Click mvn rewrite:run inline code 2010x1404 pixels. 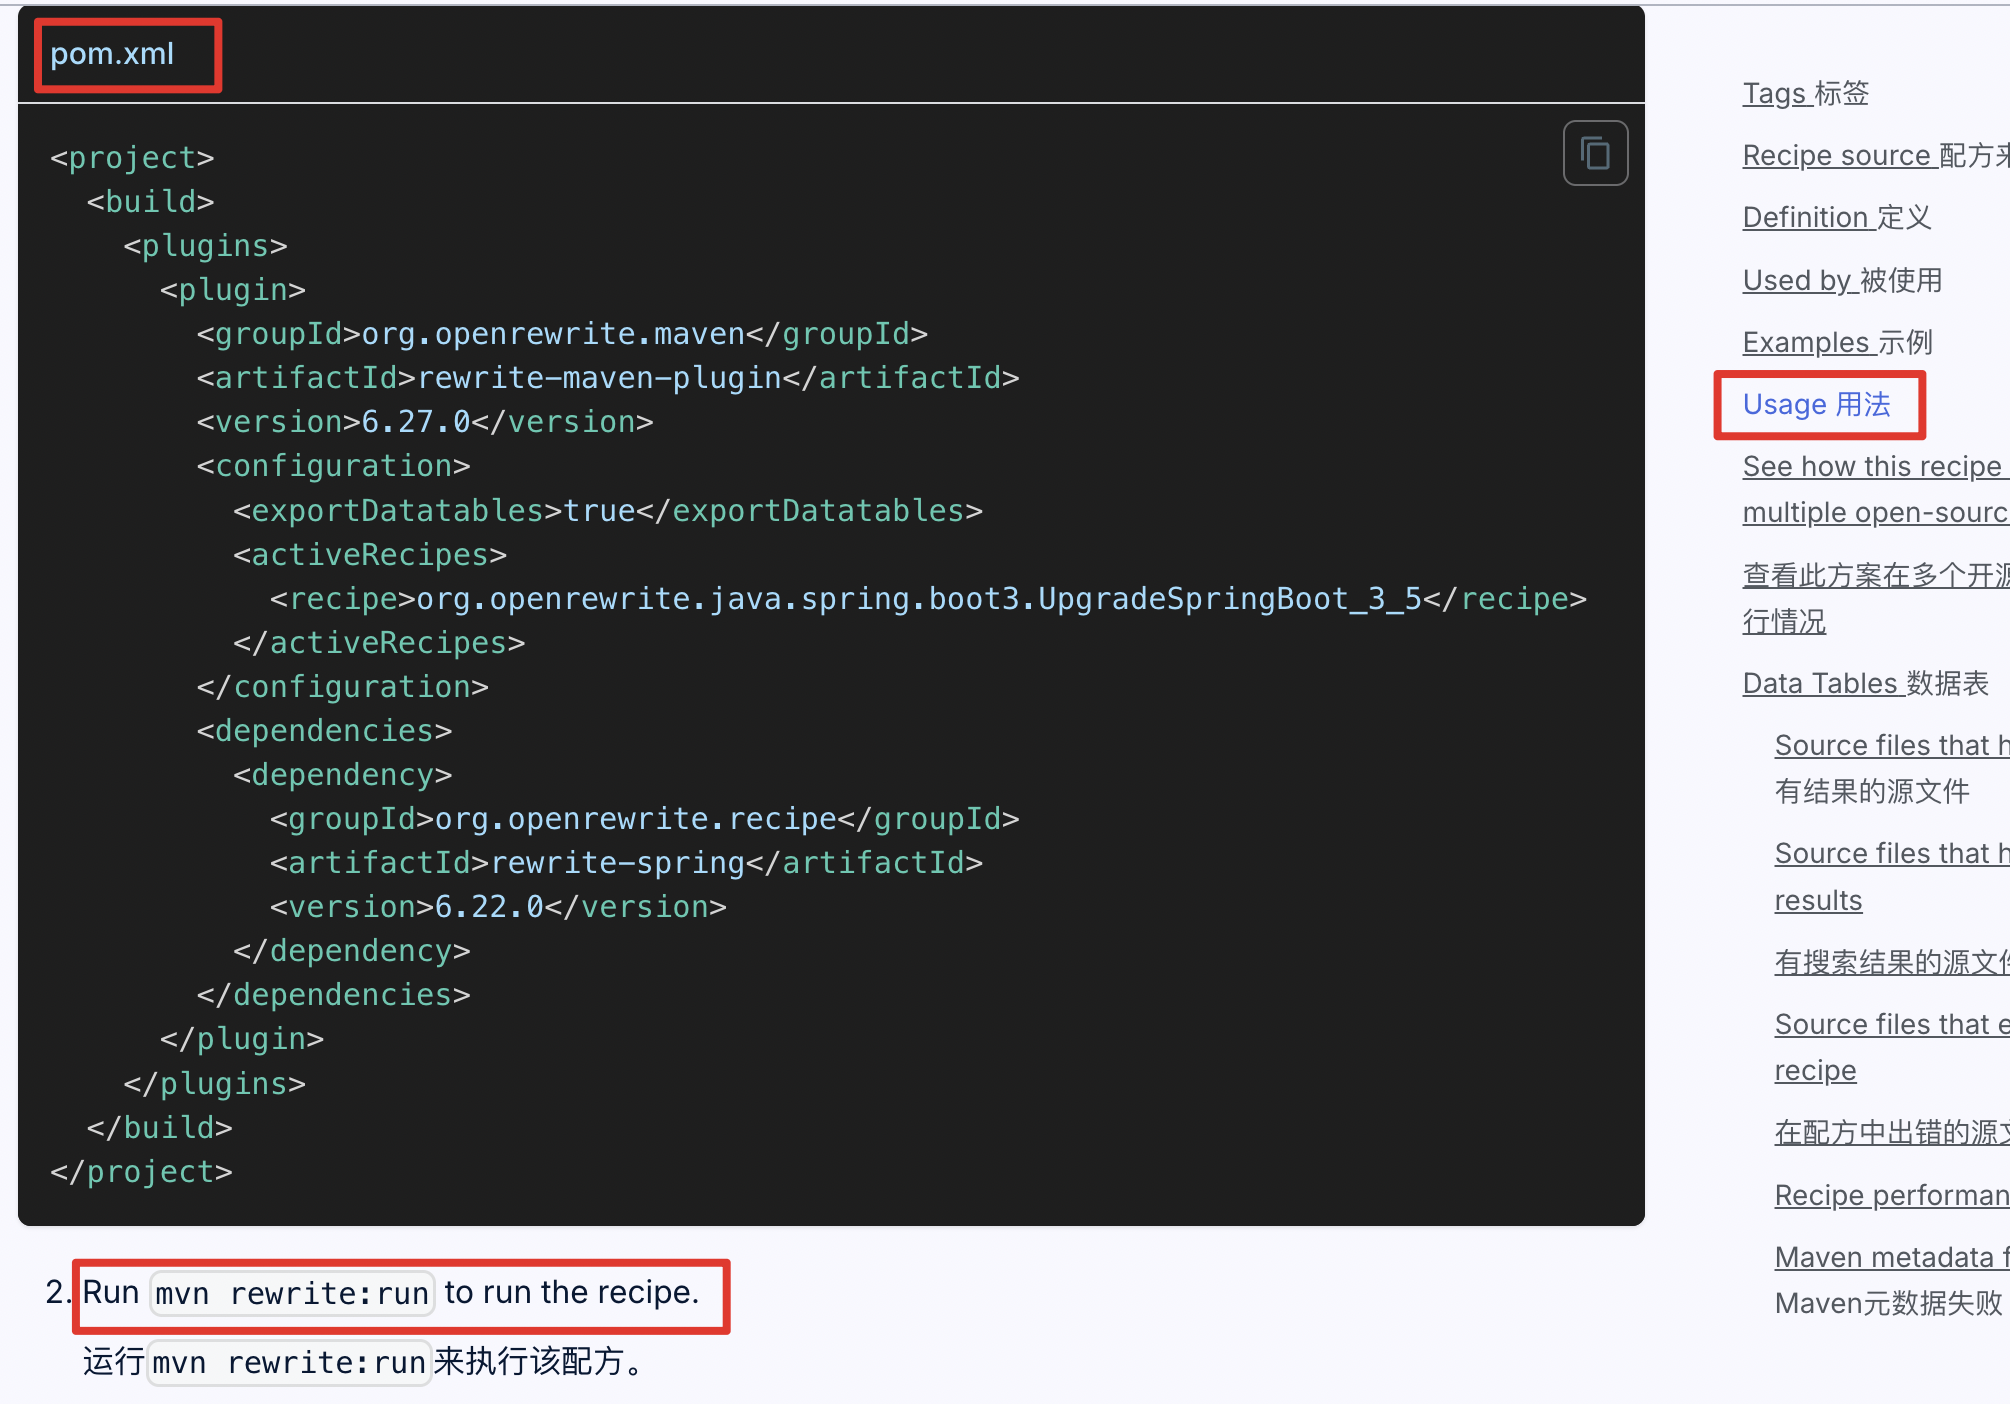click(292, 1294)
